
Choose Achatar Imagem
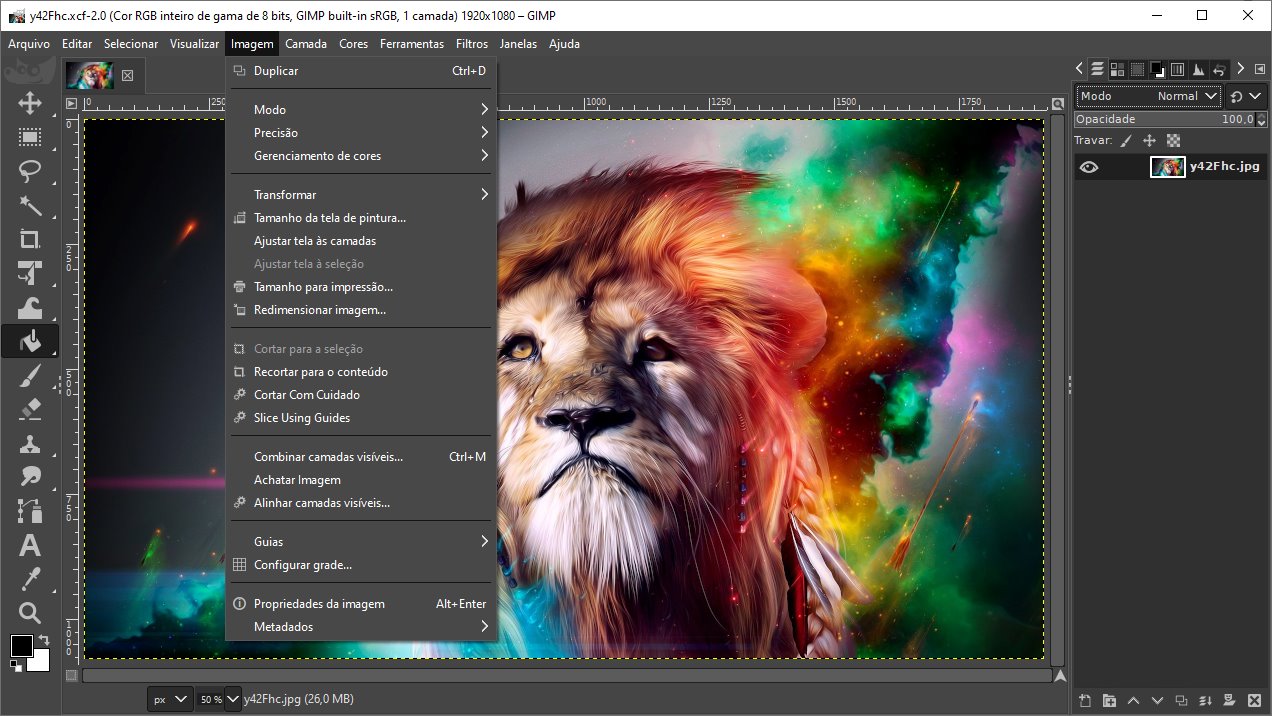pos(361,480)
